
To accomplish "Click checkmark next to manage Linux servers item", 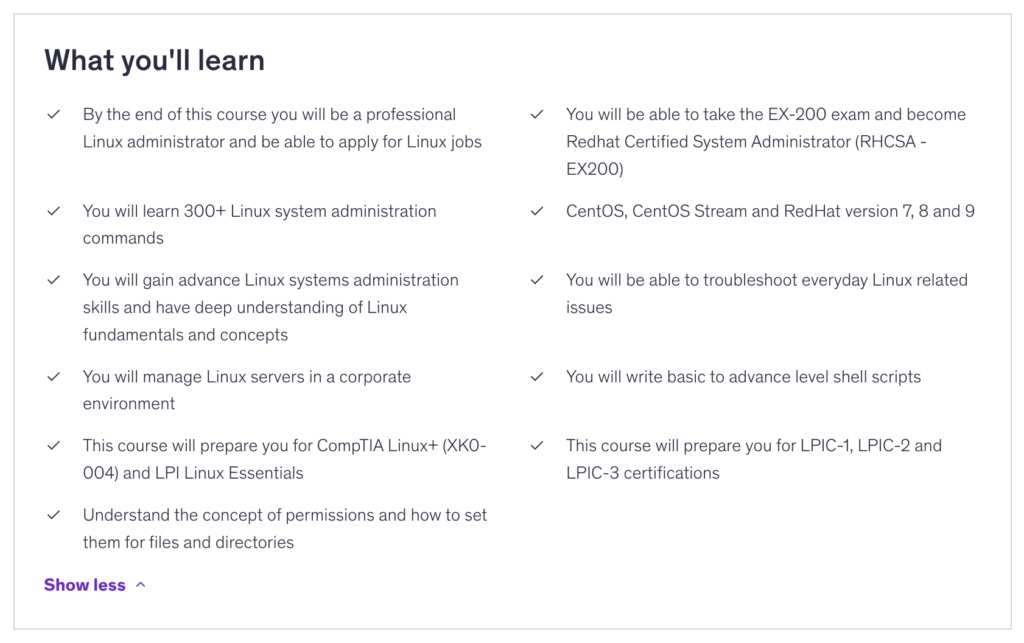I will pyautogui.click(x=54, y=377).
